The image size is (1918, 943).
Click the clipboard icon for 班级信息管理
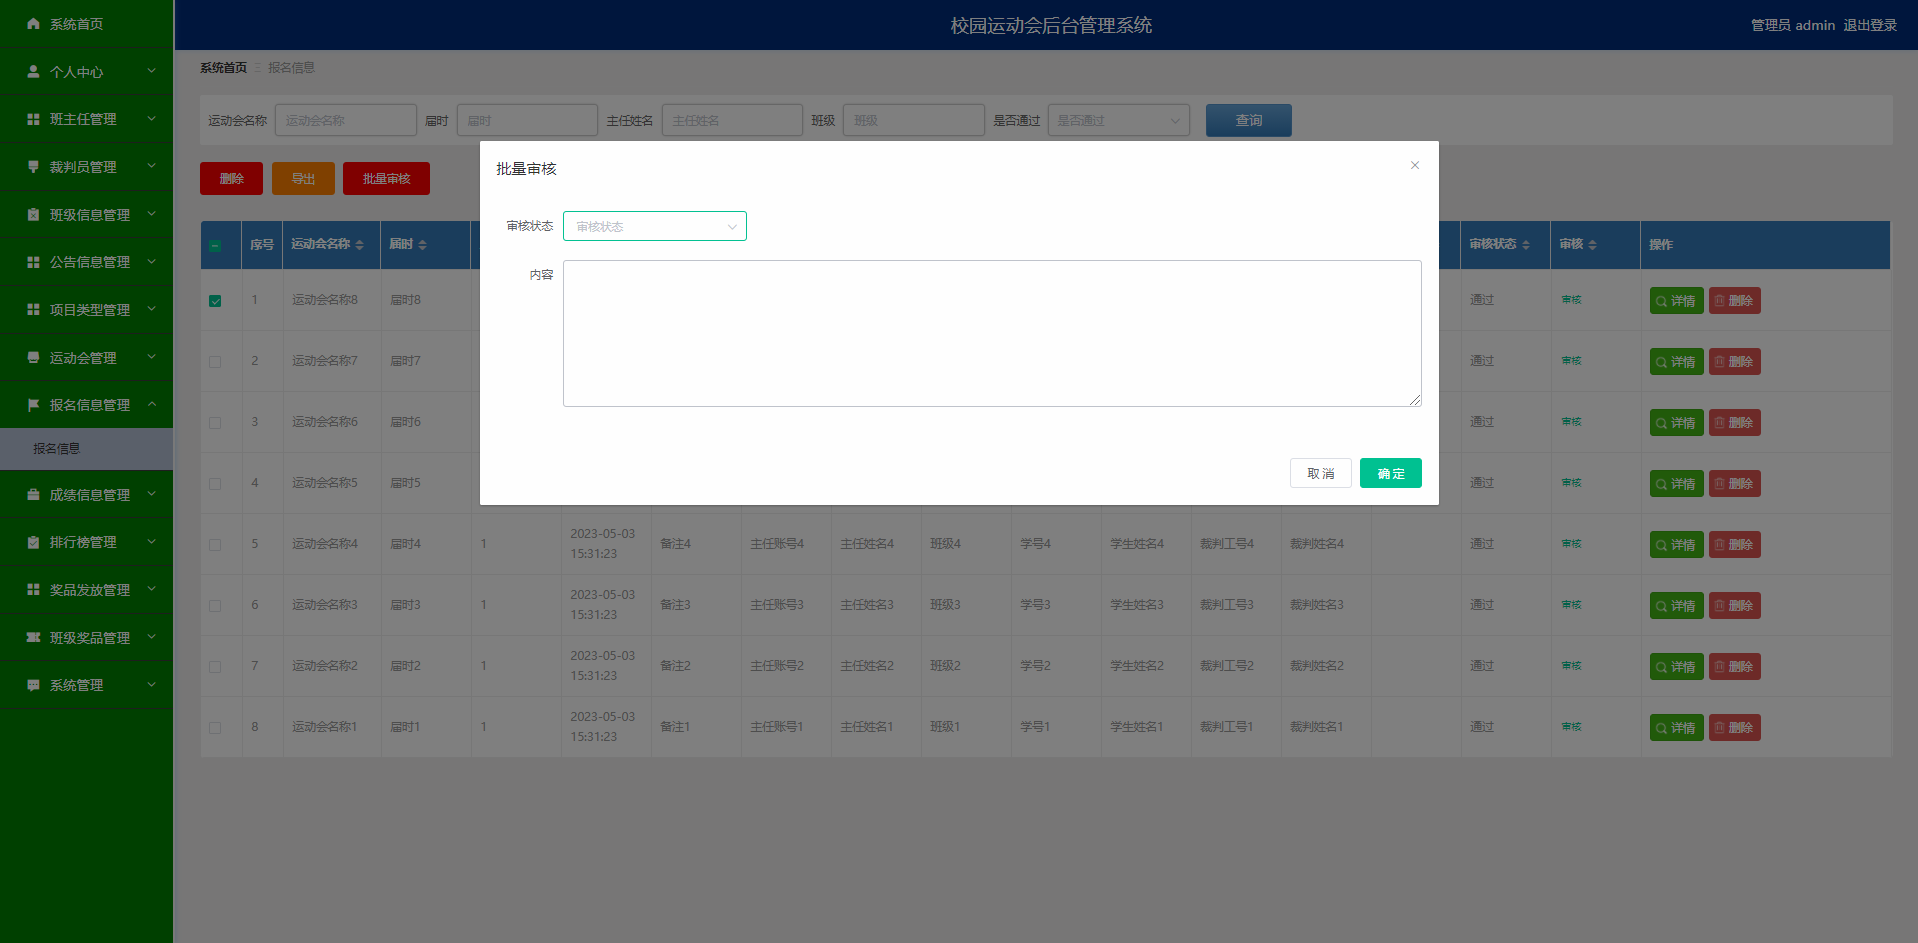(33, 214)
